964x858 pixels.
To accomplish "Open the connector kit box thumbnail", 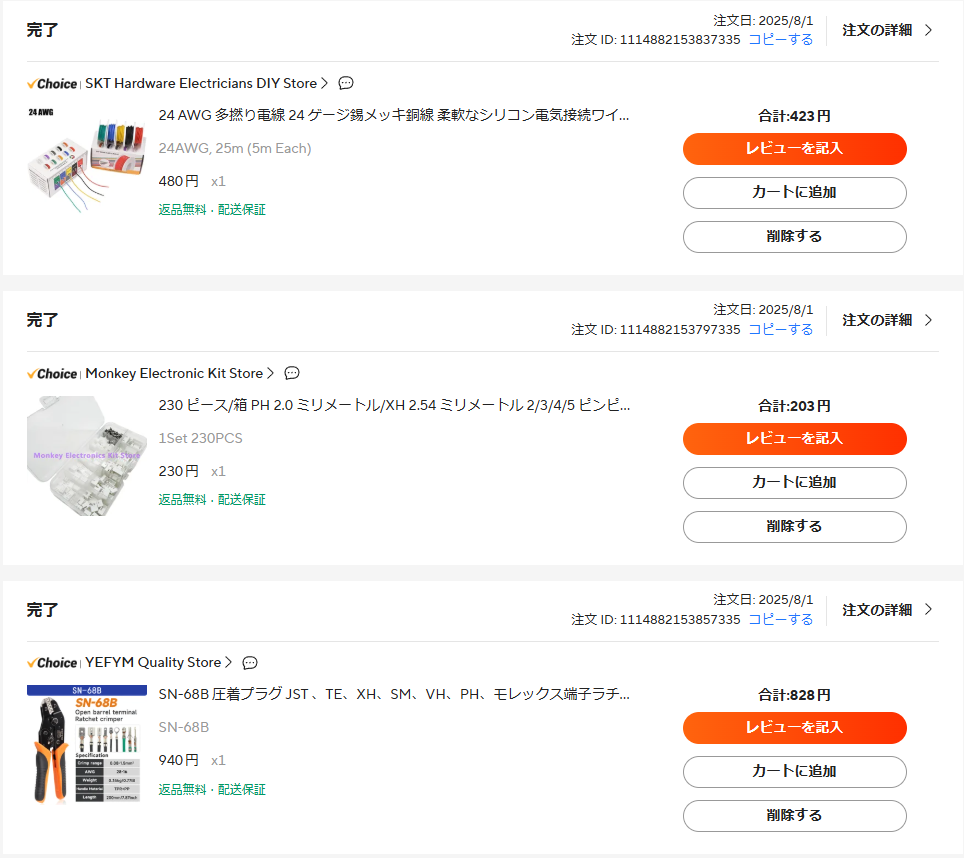I will click(86, 454).
